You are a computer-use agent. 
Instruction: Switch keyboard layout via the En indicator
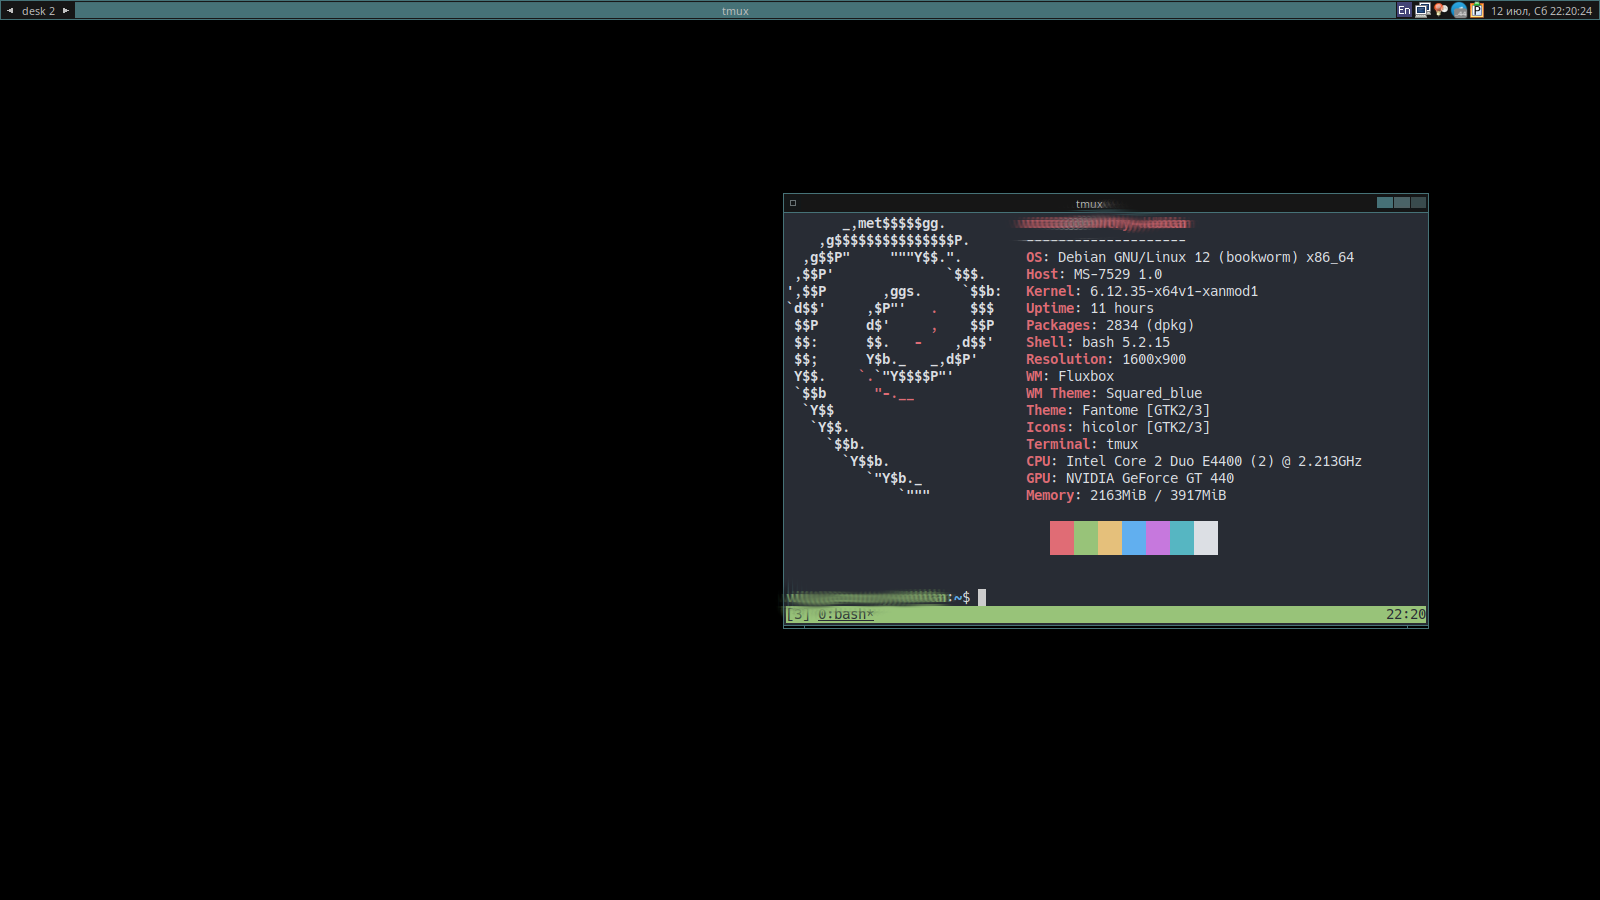1404,10
